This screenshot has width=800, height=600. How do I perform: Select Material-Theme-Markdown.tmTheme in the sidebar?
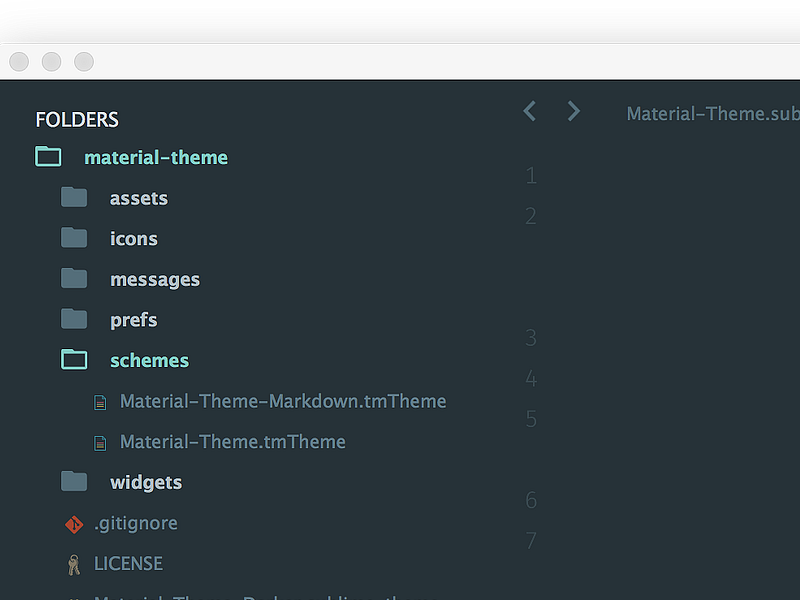coord(283,401)
